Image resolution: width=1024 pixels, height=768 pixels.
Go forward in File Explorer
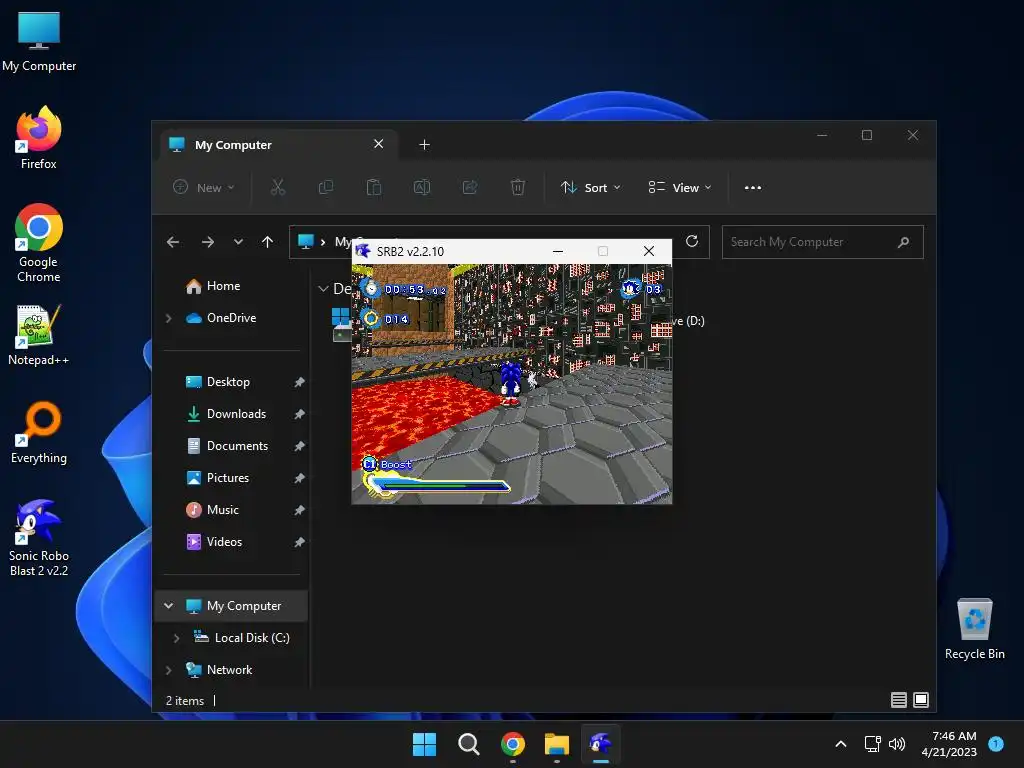point(208,242)
